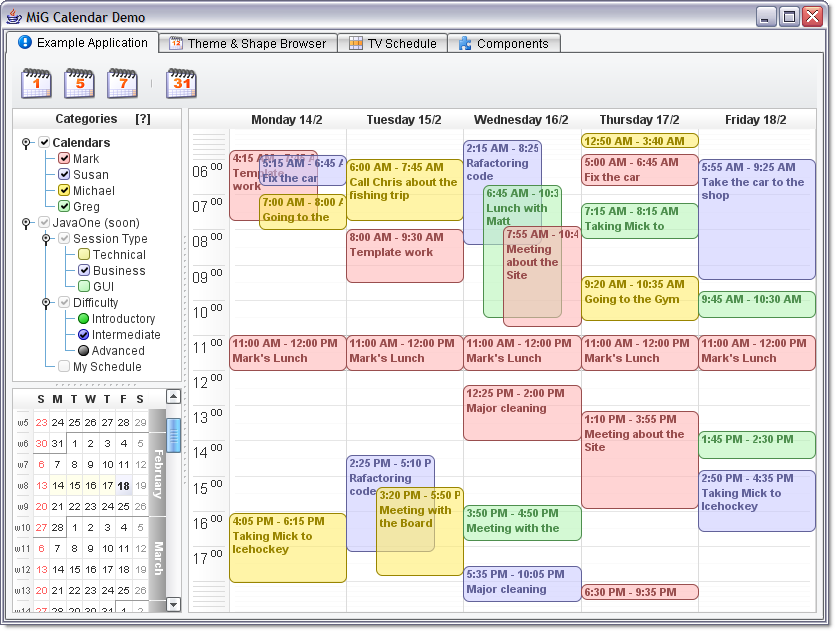Select the Introductory difficulty radio
The height and width of the screenshot is (631, 835).
[x=84, y=319]
